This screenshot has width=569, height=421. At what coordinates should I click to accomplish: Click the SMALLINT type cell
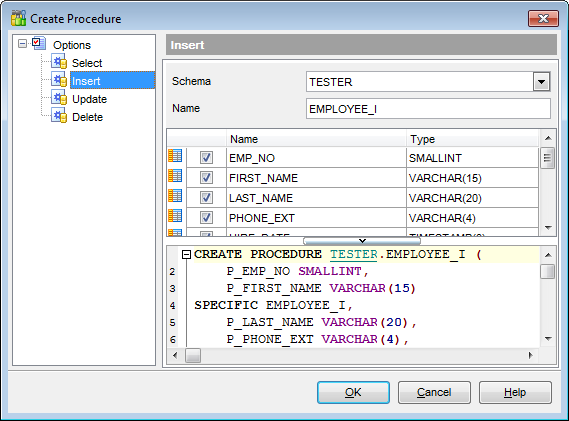tap(472, 158)
